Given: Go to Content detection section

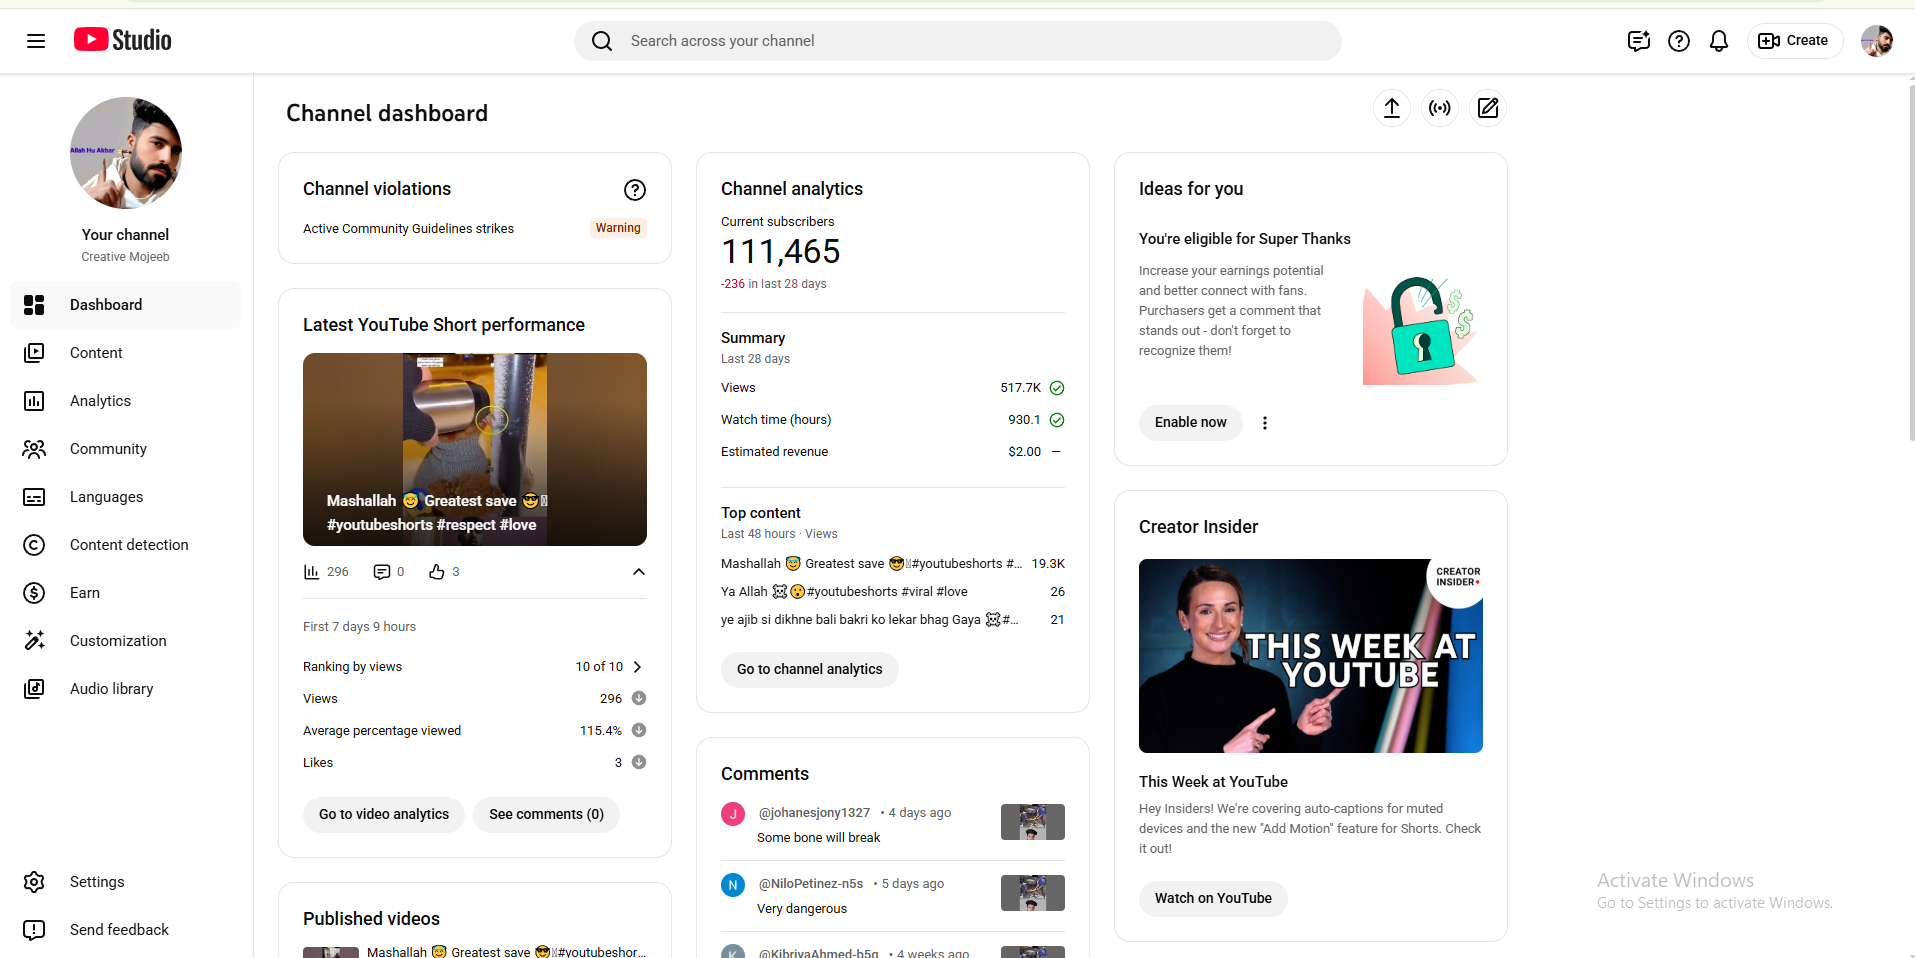Looking at the screenshot, I should click(129, 545).
